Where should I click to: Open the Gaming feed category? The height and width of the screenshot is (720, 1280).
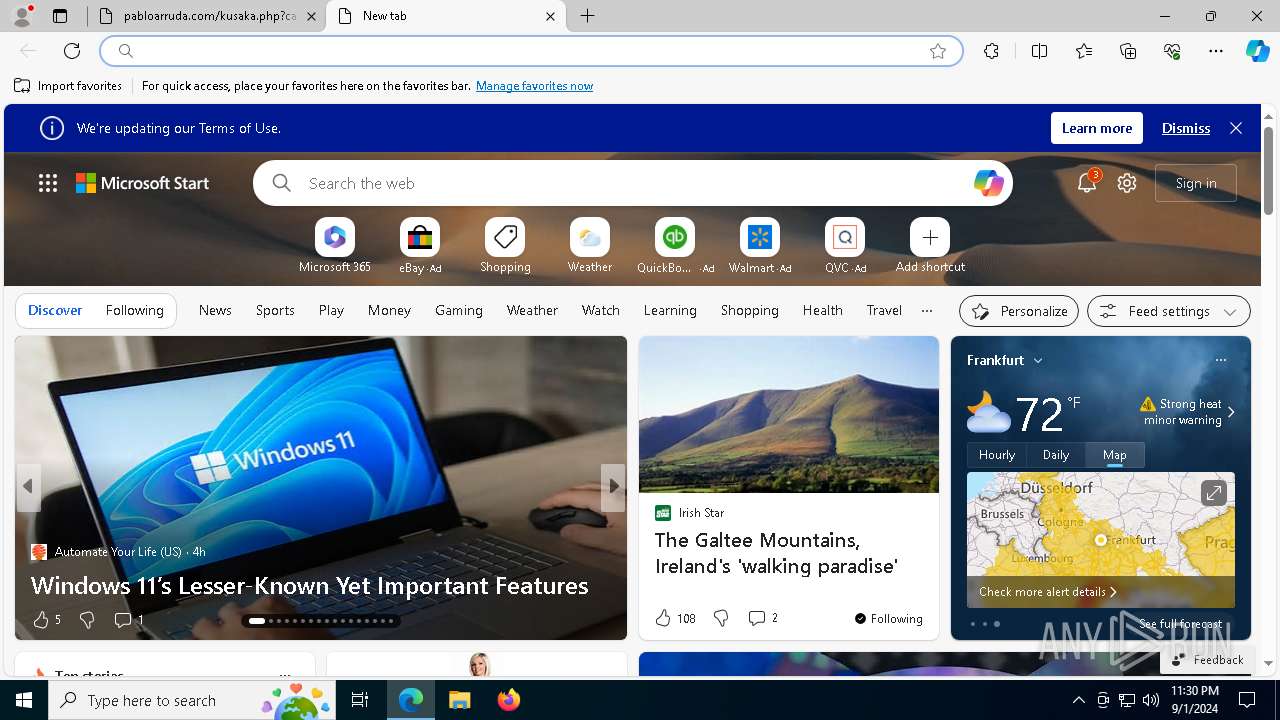[459, 310]
